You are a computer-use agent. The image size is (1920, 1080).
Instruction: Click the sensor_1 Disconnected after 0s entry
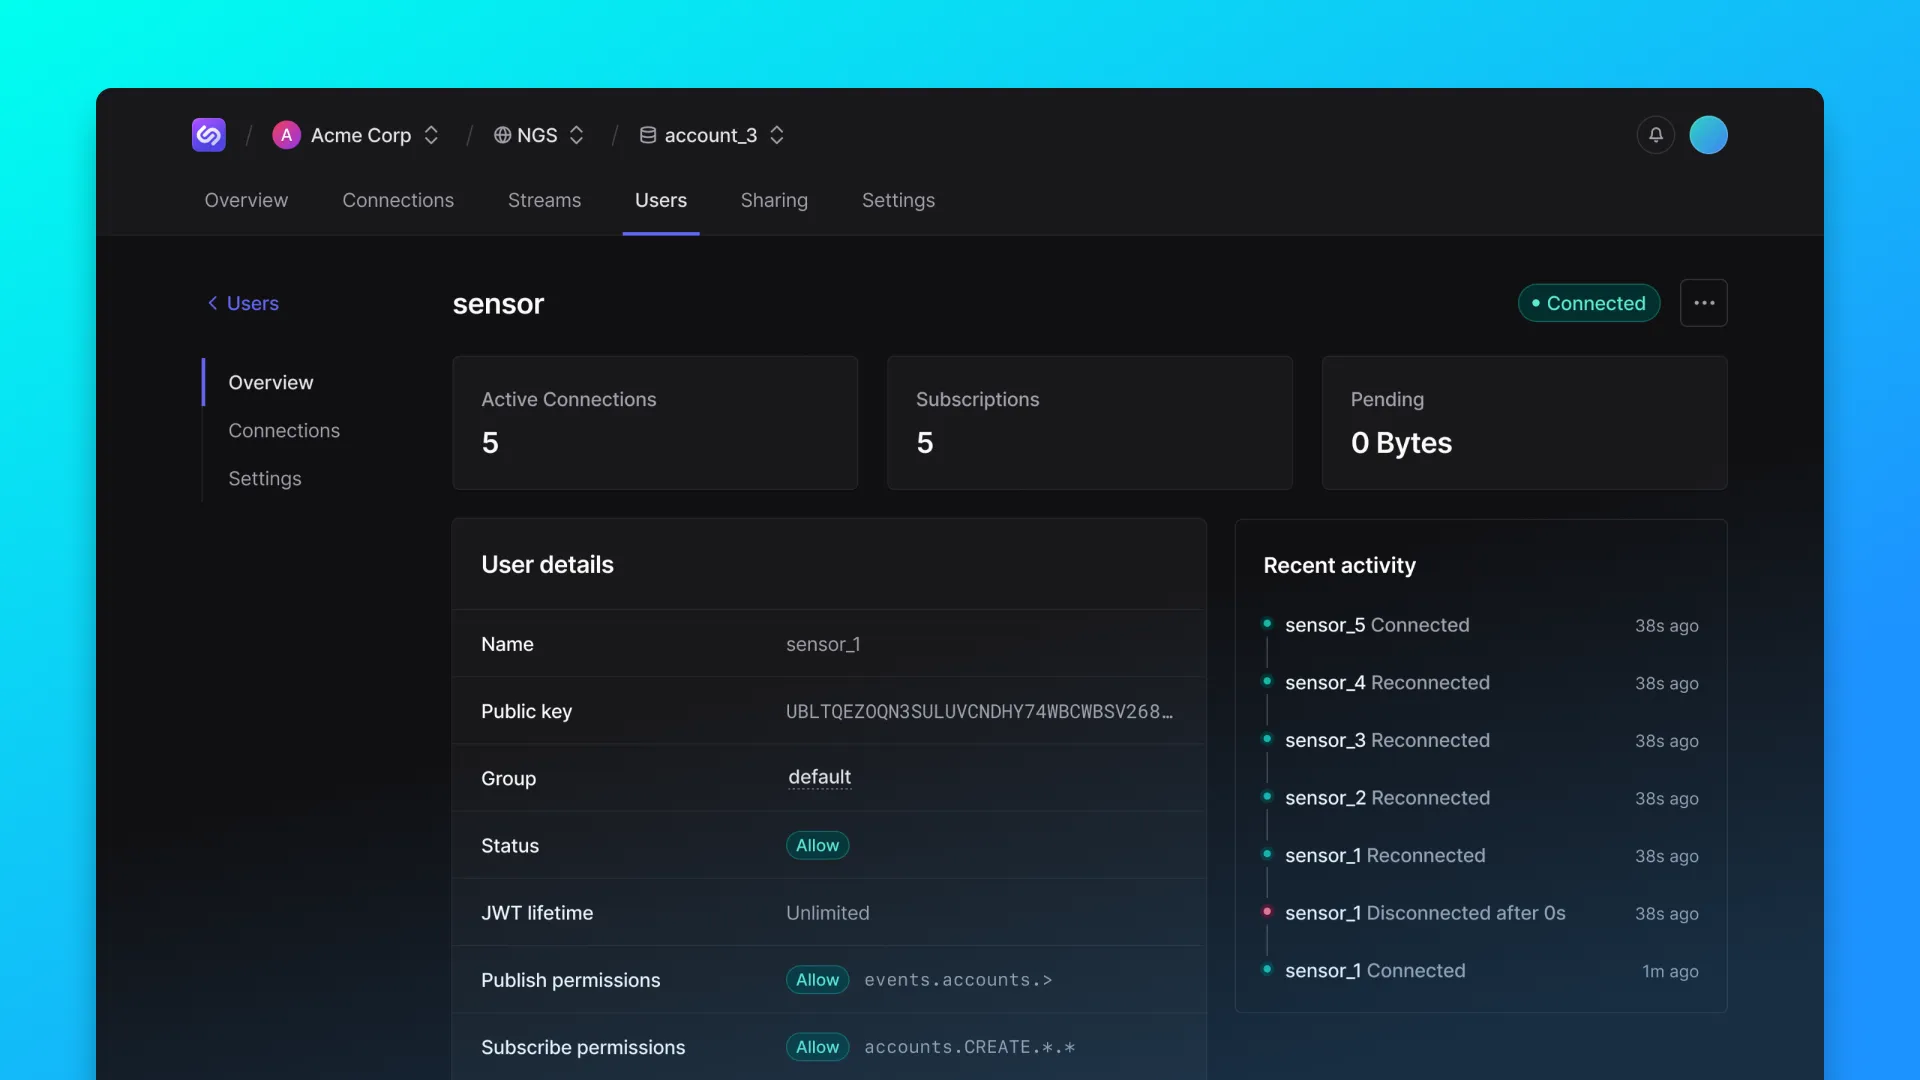[1480, 913]
